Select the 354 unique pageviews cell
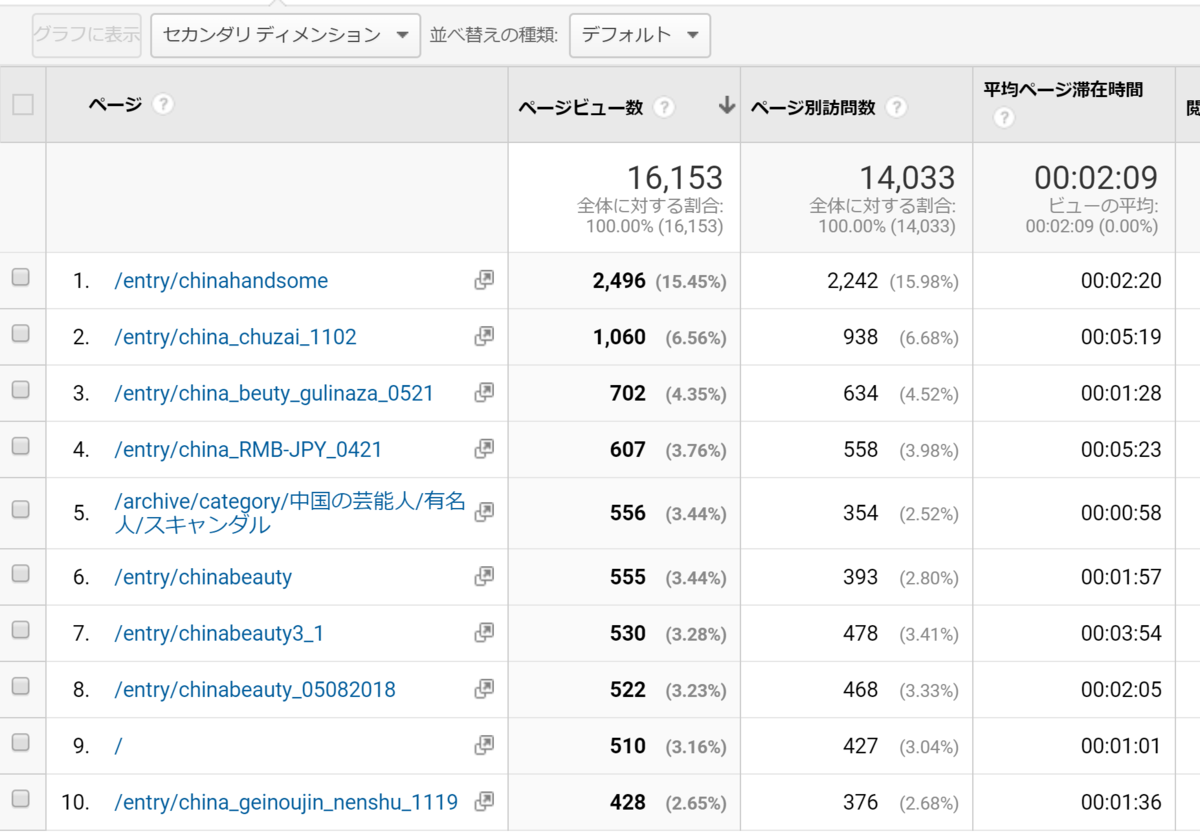 click(x=860, y=513)
